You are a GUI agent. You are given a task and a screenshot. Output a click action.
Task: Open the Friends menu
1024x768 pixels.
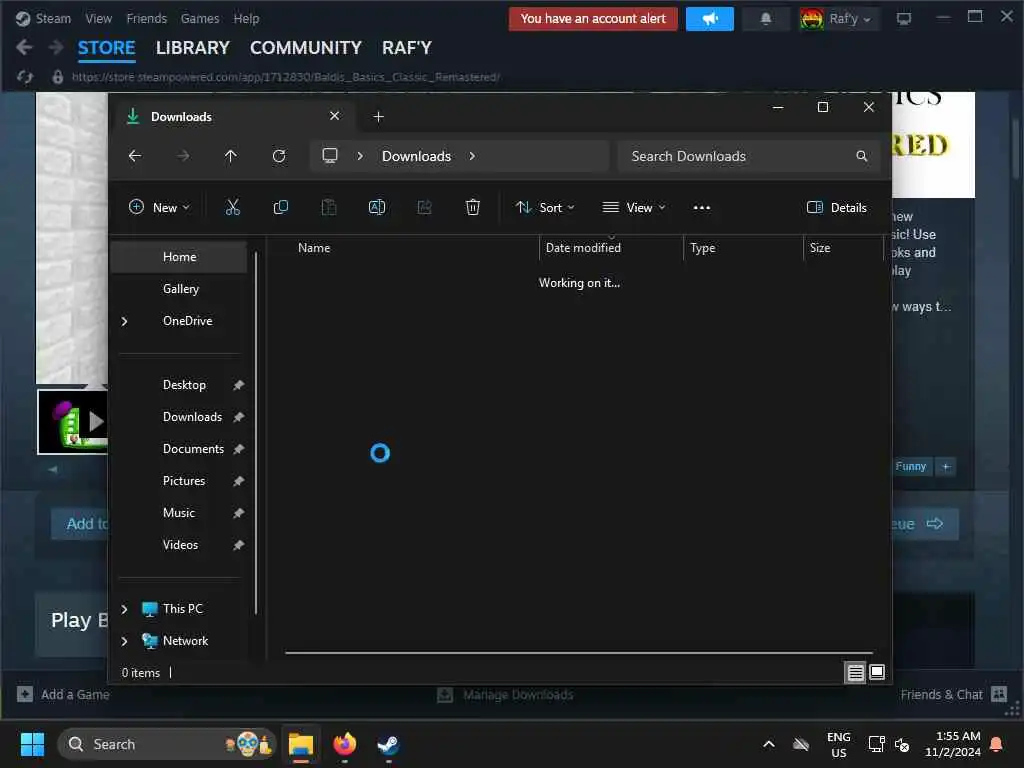146,18
